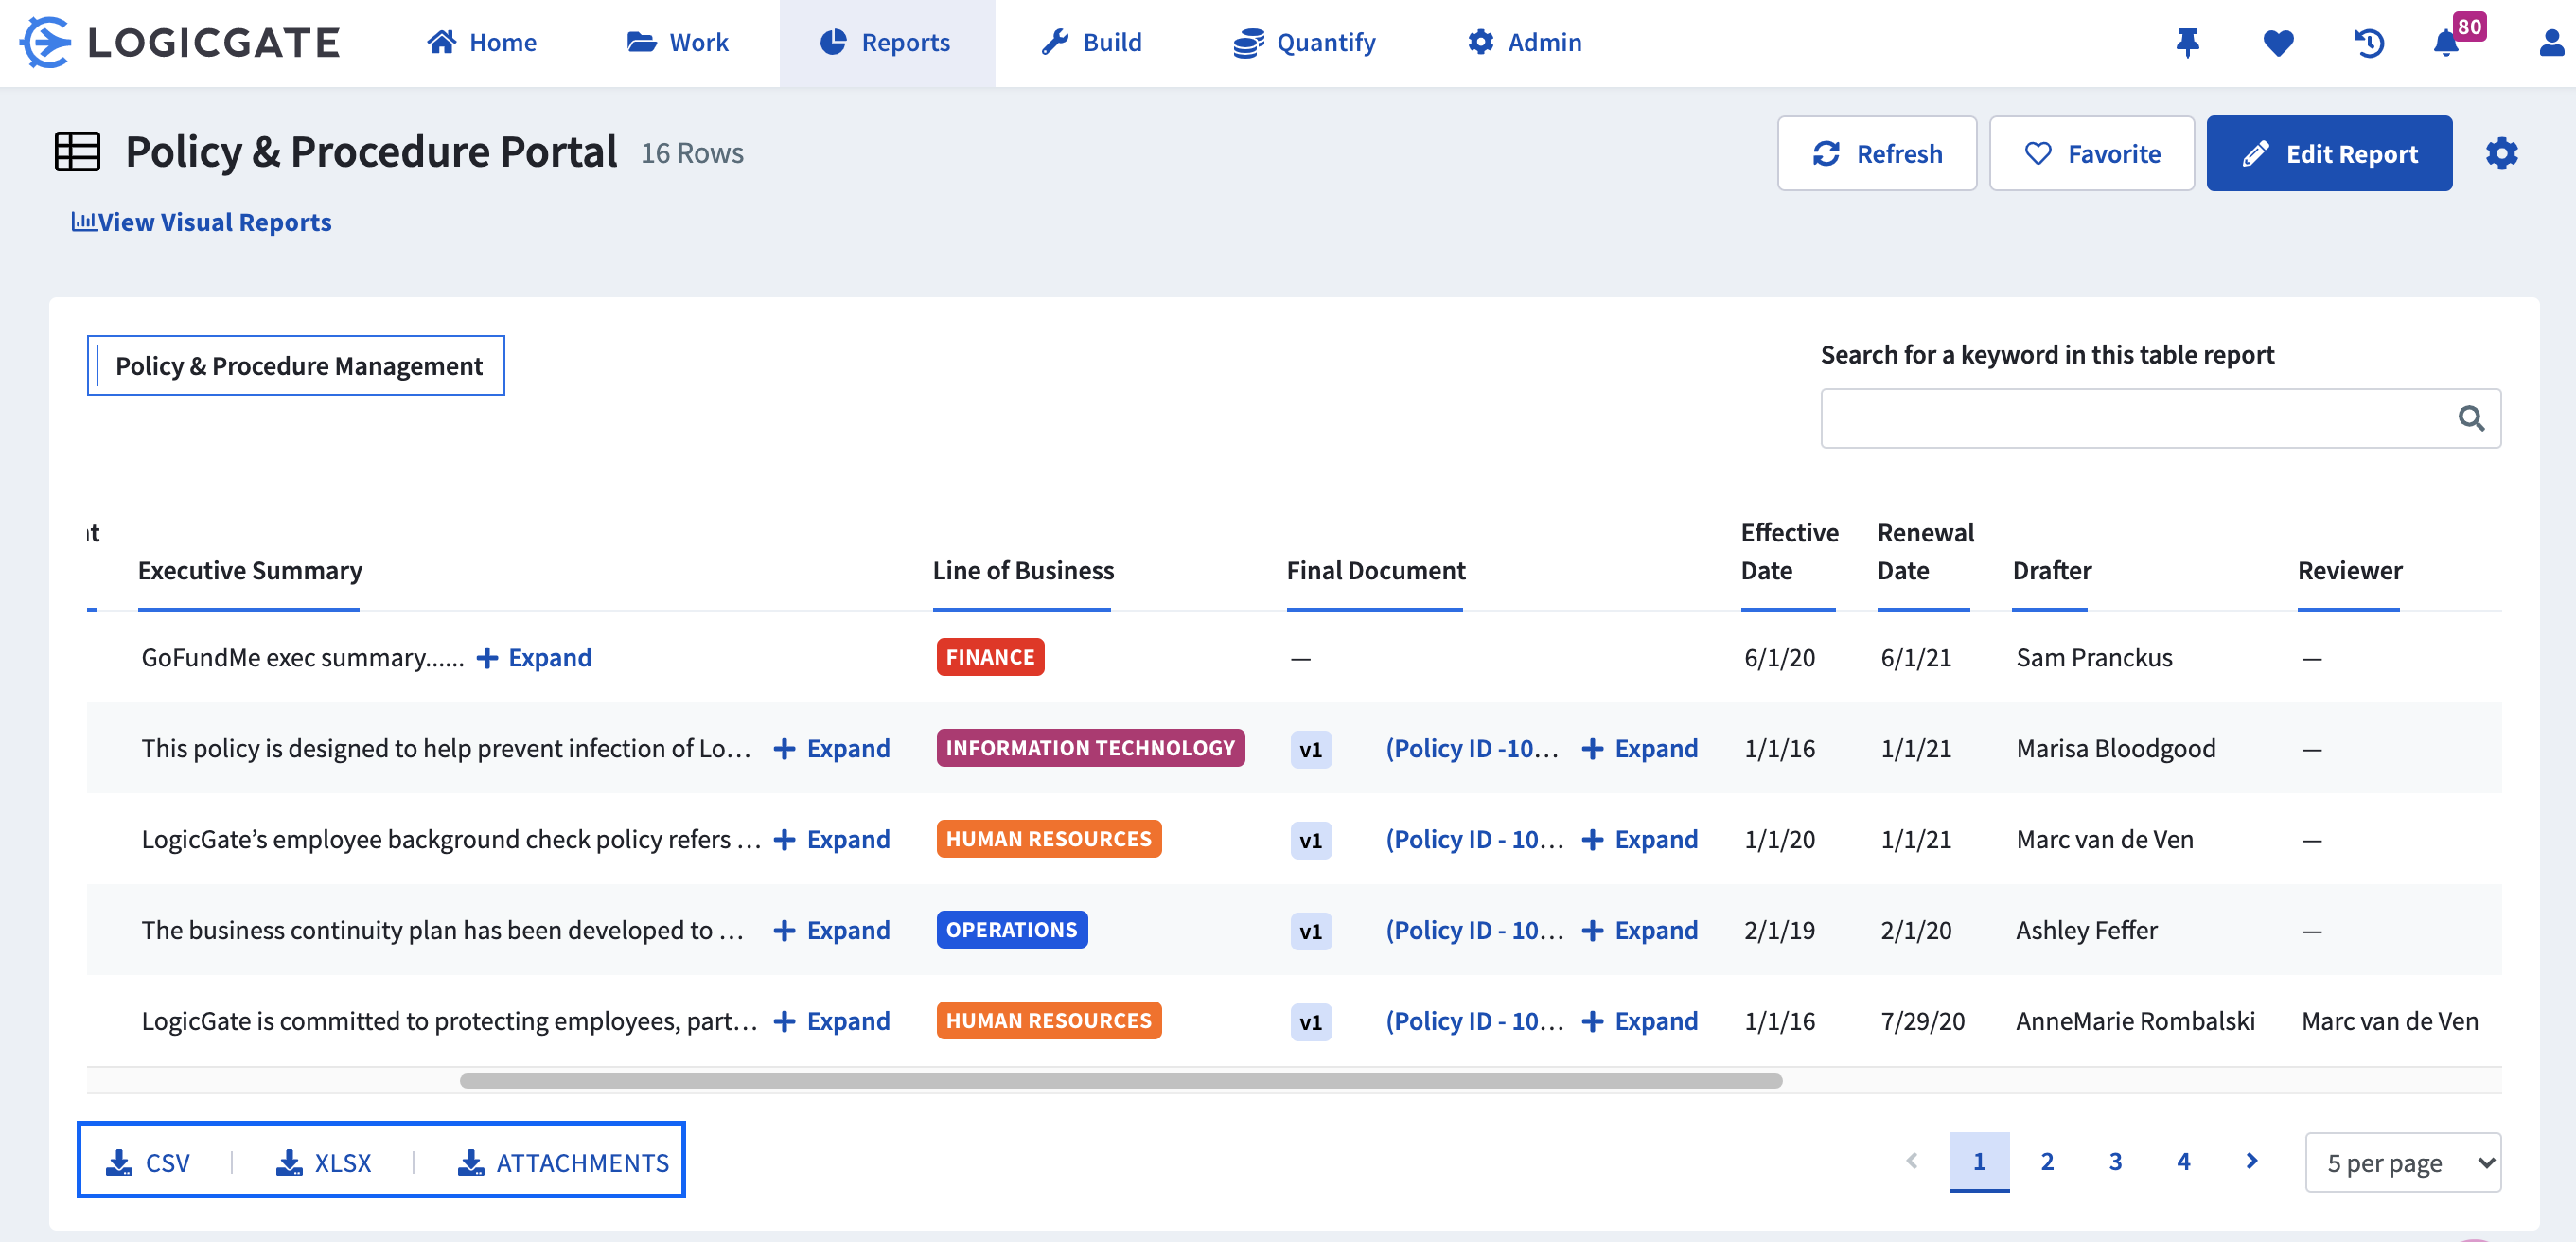Click the LogicGate logo
This screenshot has width=2576, height=1242.
coord(181,42)
